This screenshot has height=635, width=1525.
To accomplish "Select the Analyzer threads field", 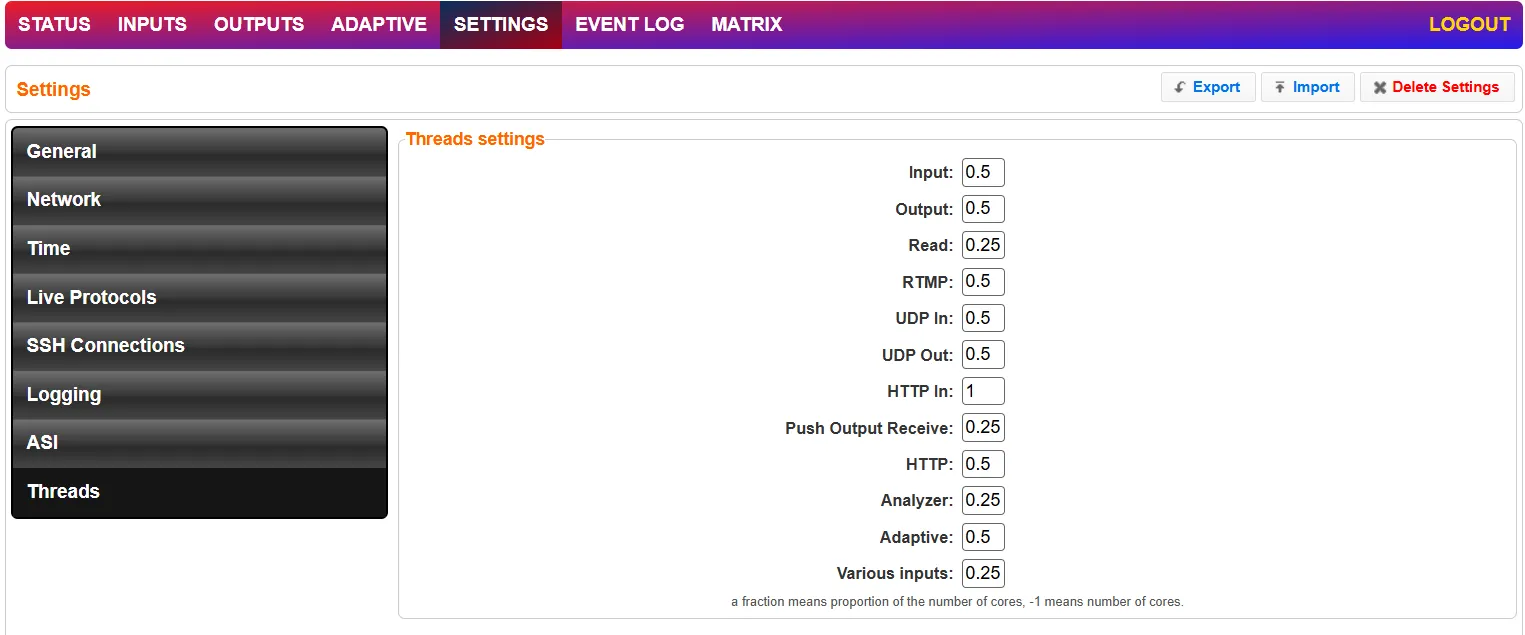I will (x=983, y=501).
